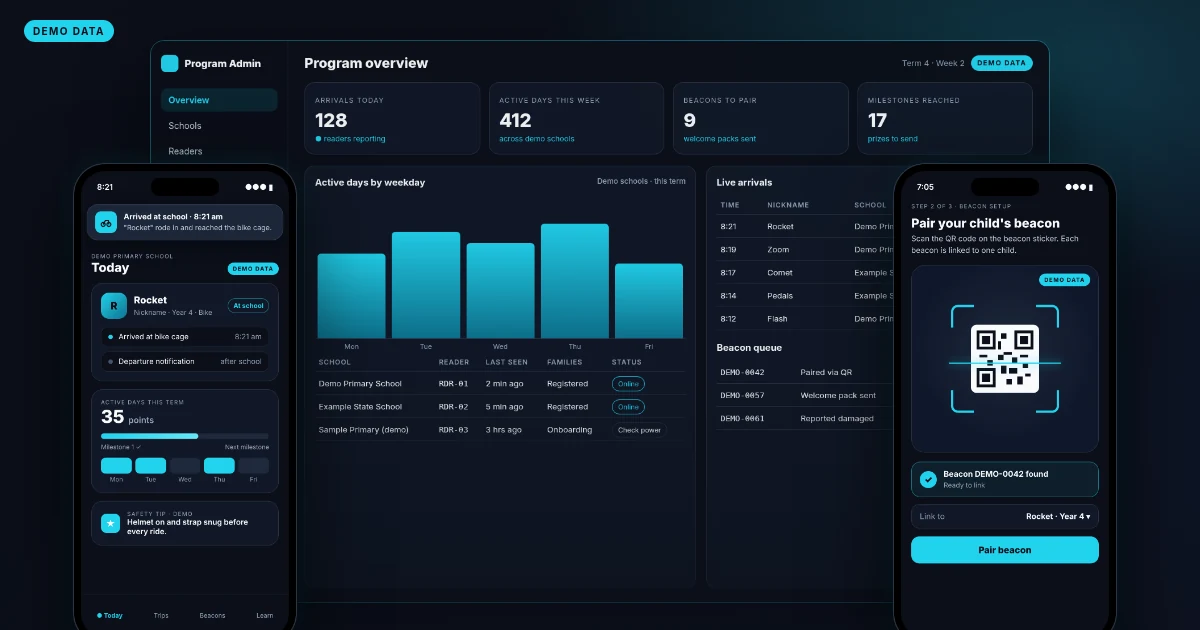Switch to the Learn tab on the phone

264,615
